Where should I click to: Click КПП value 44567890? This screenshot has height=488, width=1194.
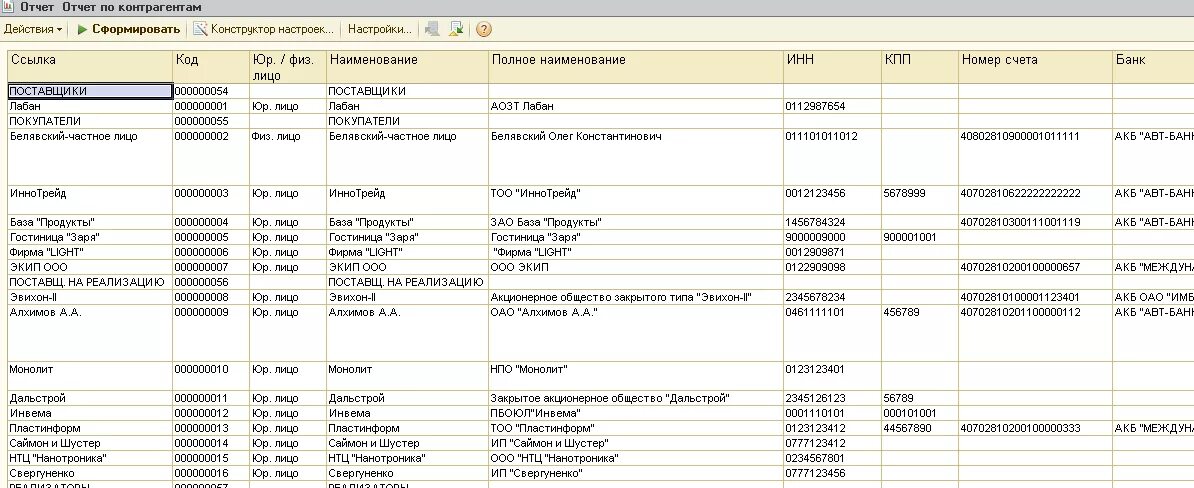920,428
